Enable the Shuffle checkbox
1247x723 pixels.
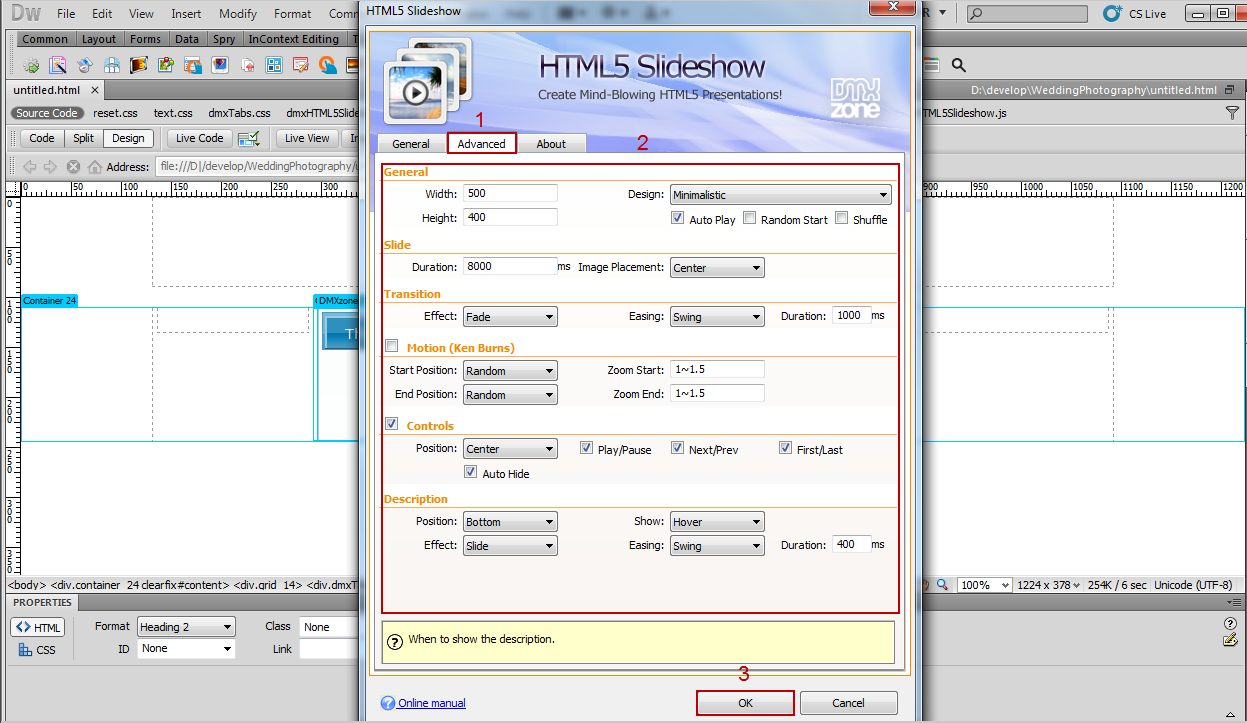coord(842,218)
